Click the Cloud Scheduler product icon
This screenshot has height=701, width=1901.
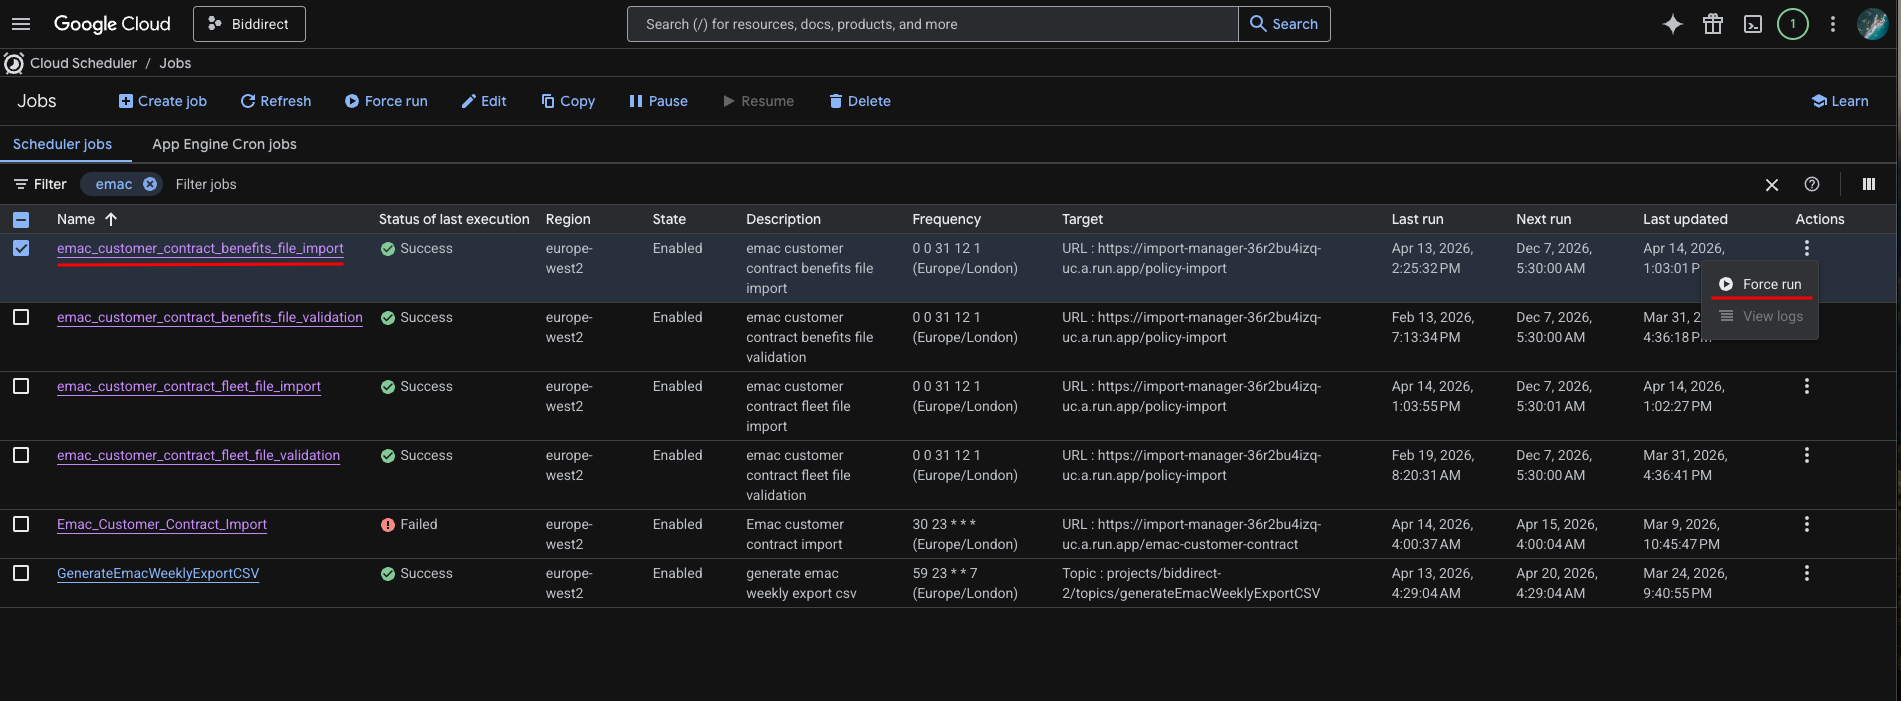tap(14, 63)
